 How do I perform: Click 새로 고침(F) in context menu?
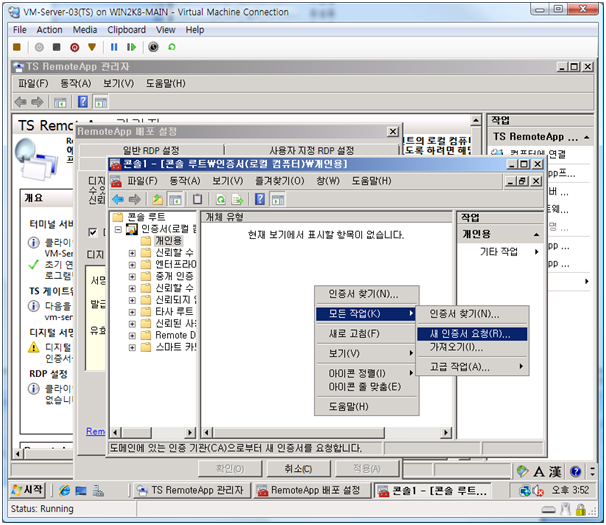(x=366, y=334)
